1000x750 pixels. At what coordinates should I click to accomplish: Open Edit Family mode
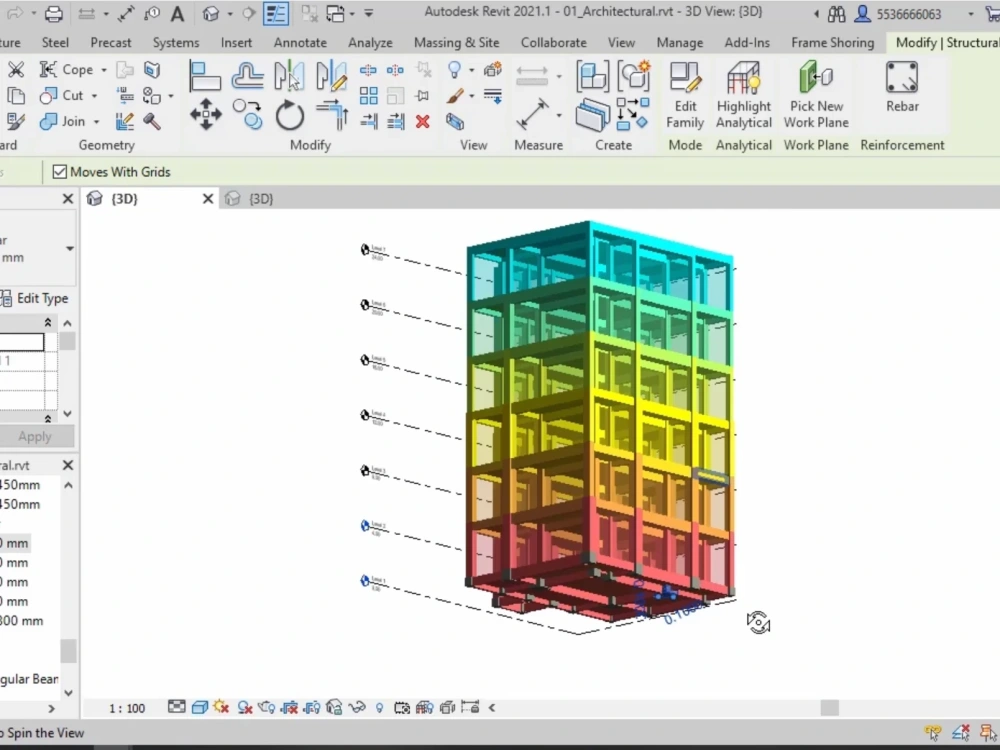click(x=685, y=95)
